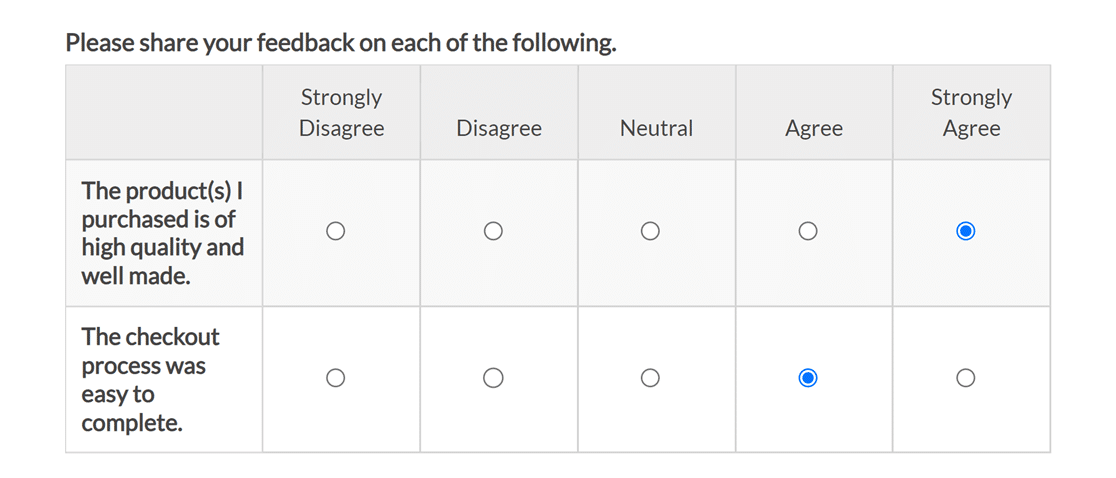1116x478 pixels.
Task: Select Disagree for product quality statement
Action: [x=493, y=231]
